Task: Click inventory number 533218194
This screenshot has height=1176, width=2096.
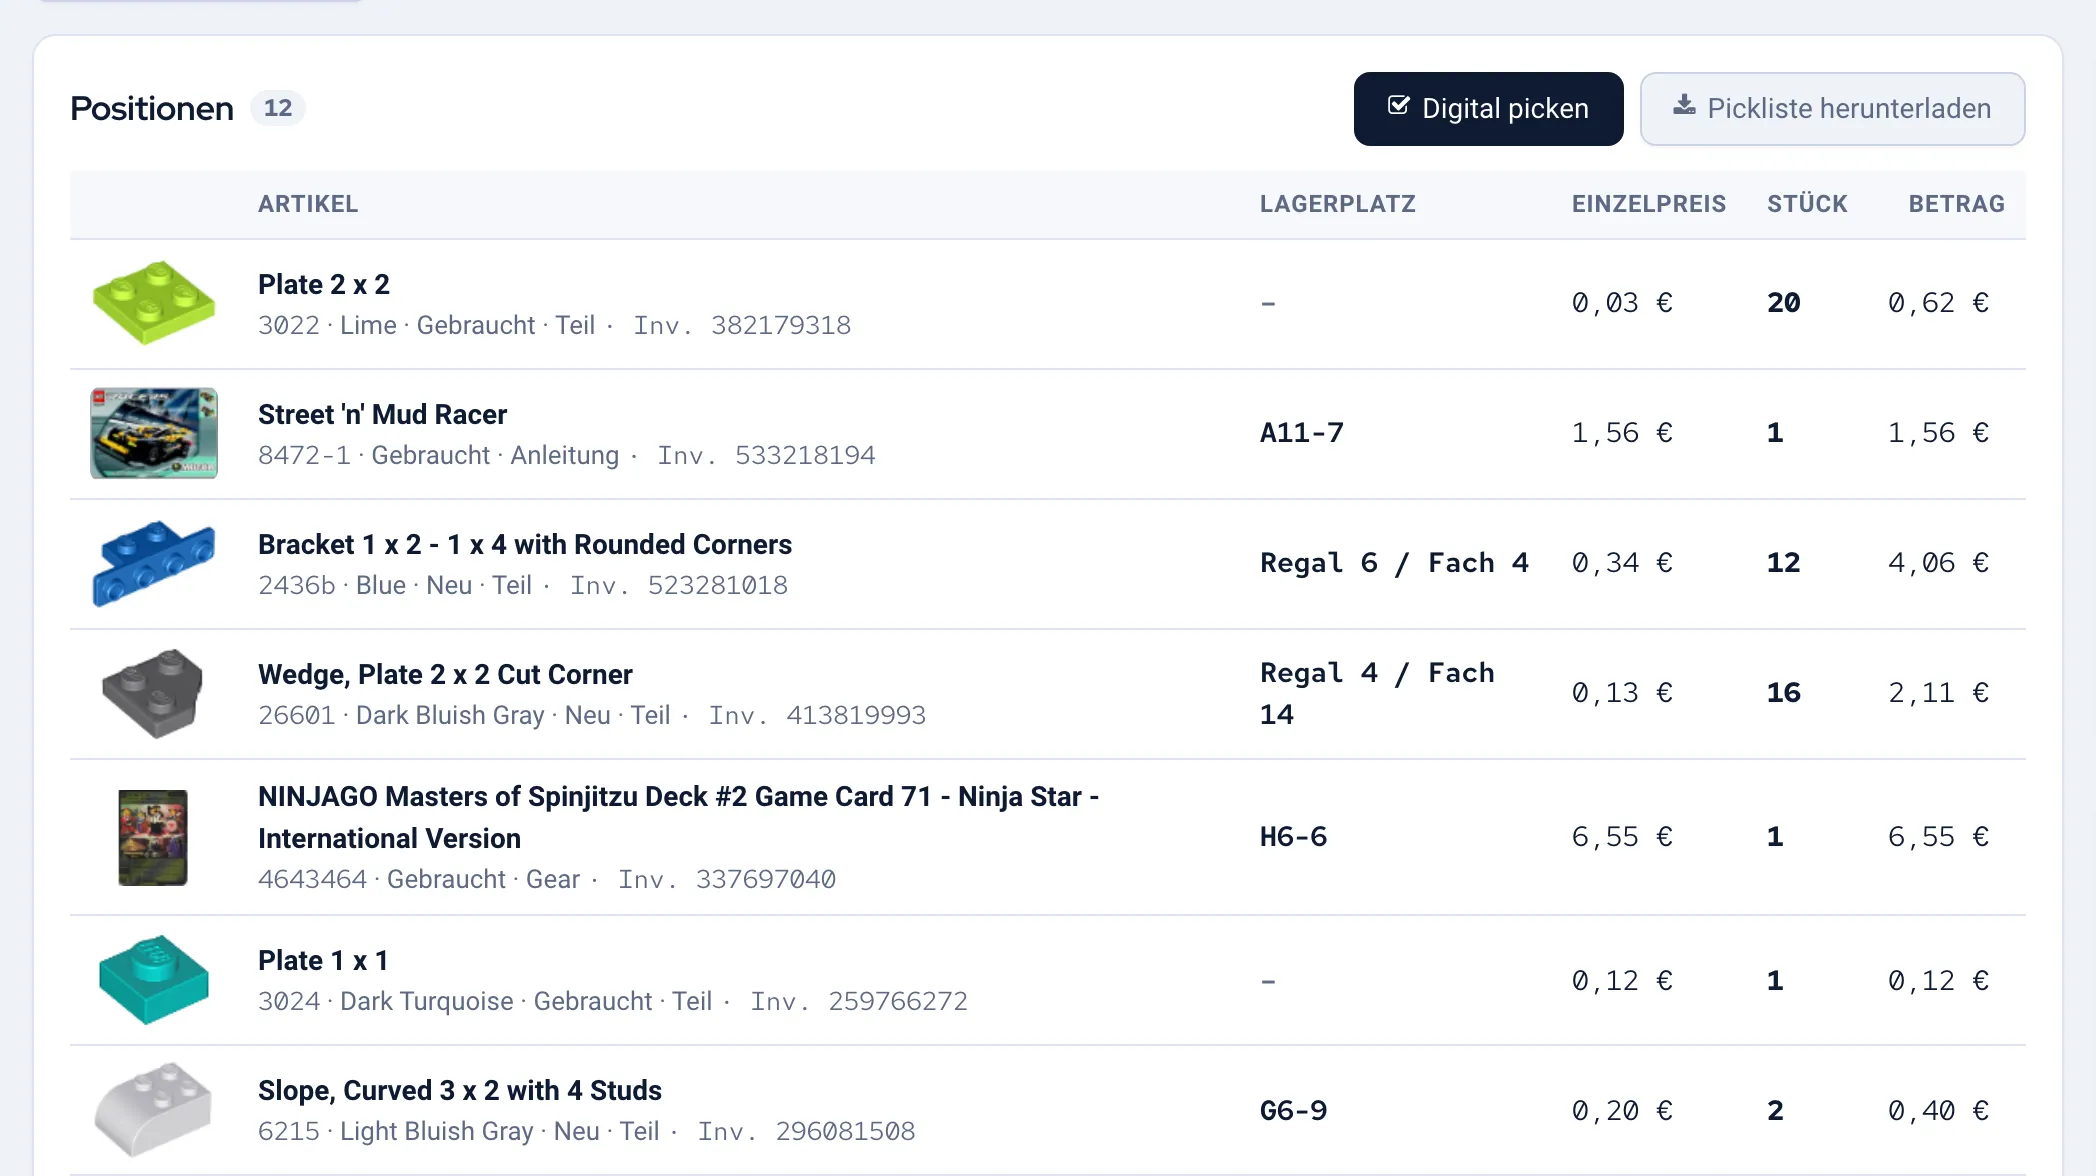Action: (805, 456)
